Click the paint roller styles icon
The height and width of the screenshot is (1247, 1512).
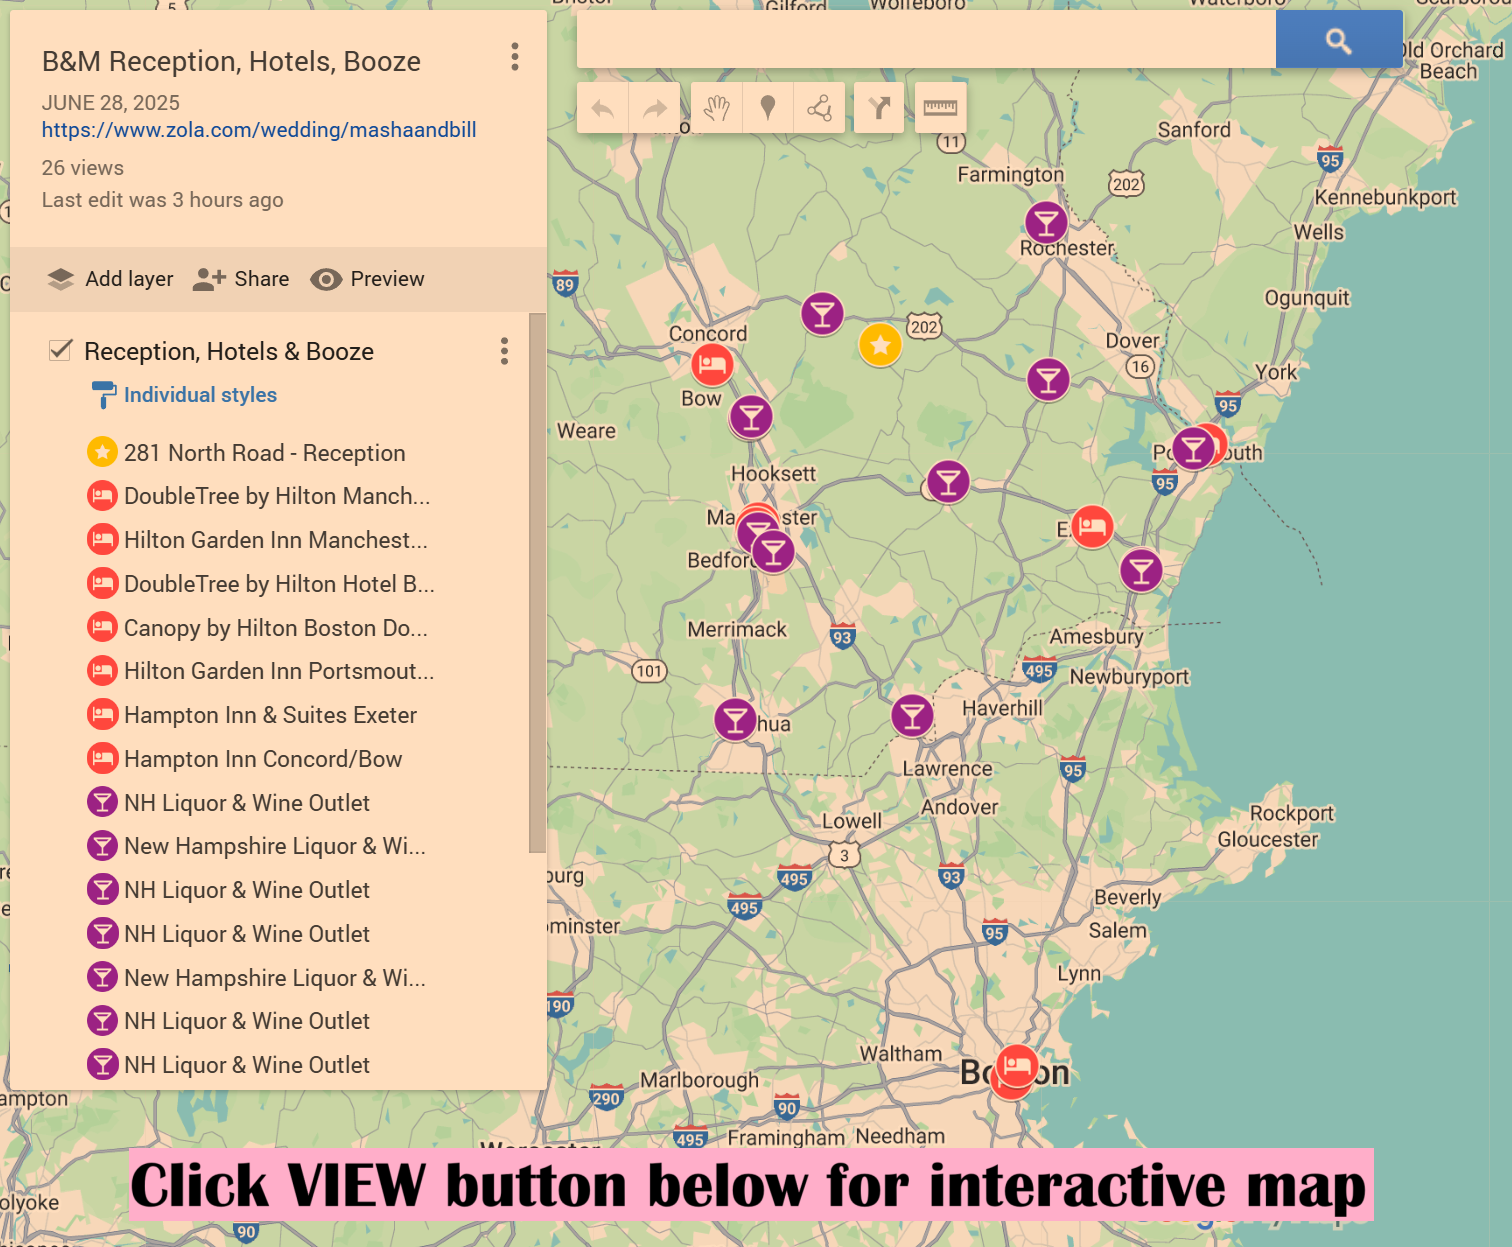(x=103, y=395)
